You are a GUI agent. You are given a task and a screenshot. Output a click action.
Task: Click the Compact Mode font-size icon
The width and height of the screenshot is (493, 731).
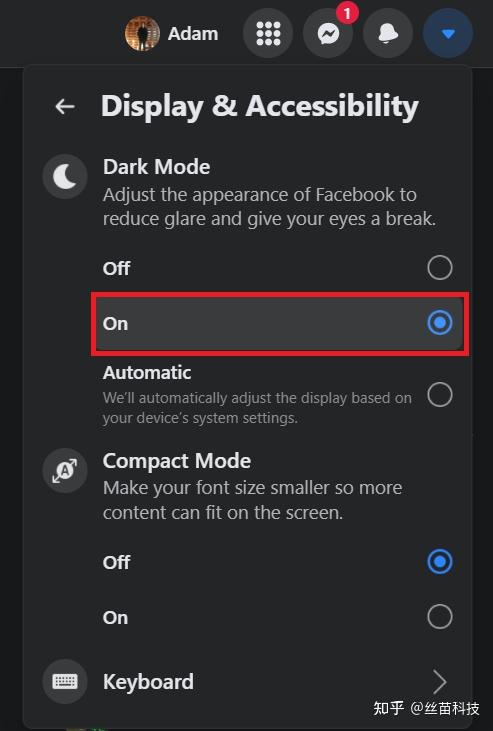(65, 470)
